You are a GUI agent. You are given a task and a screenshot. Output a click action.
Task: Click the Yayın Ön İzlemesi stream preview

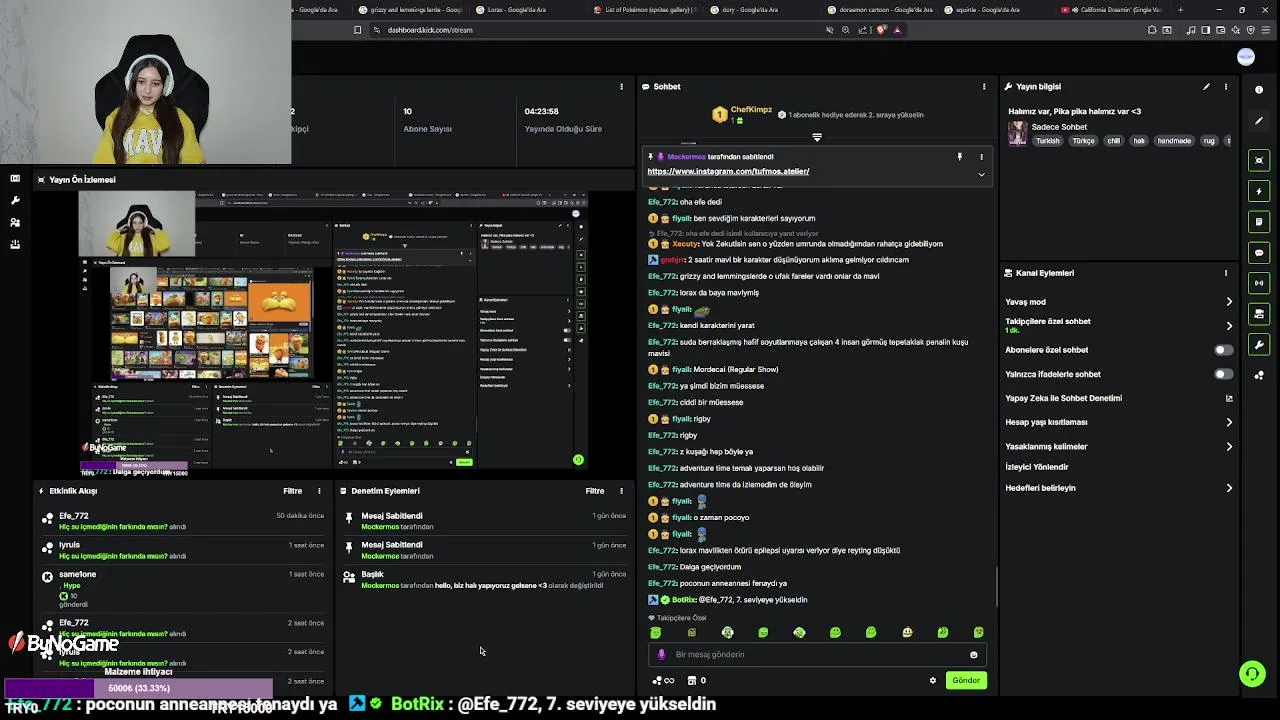click(334, 331)
